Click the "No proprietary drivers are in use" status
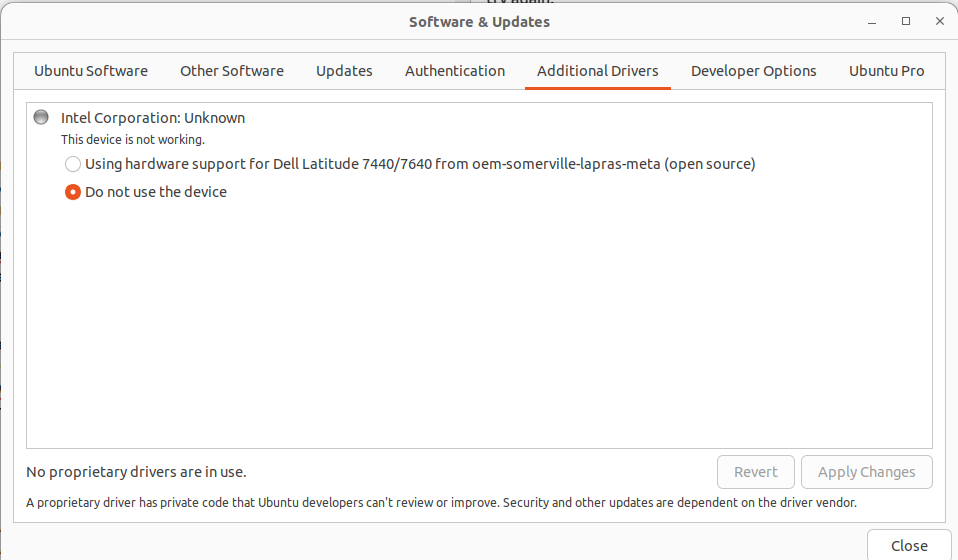The image size is (958, 560). coord(136,472)
